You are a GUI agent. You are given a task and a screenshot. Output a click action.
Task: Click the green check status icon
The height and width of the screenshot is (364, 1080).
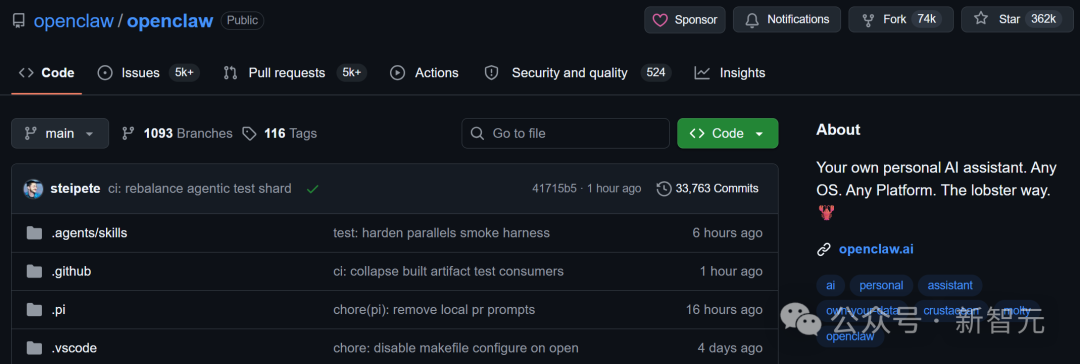[x=313, y=189]
